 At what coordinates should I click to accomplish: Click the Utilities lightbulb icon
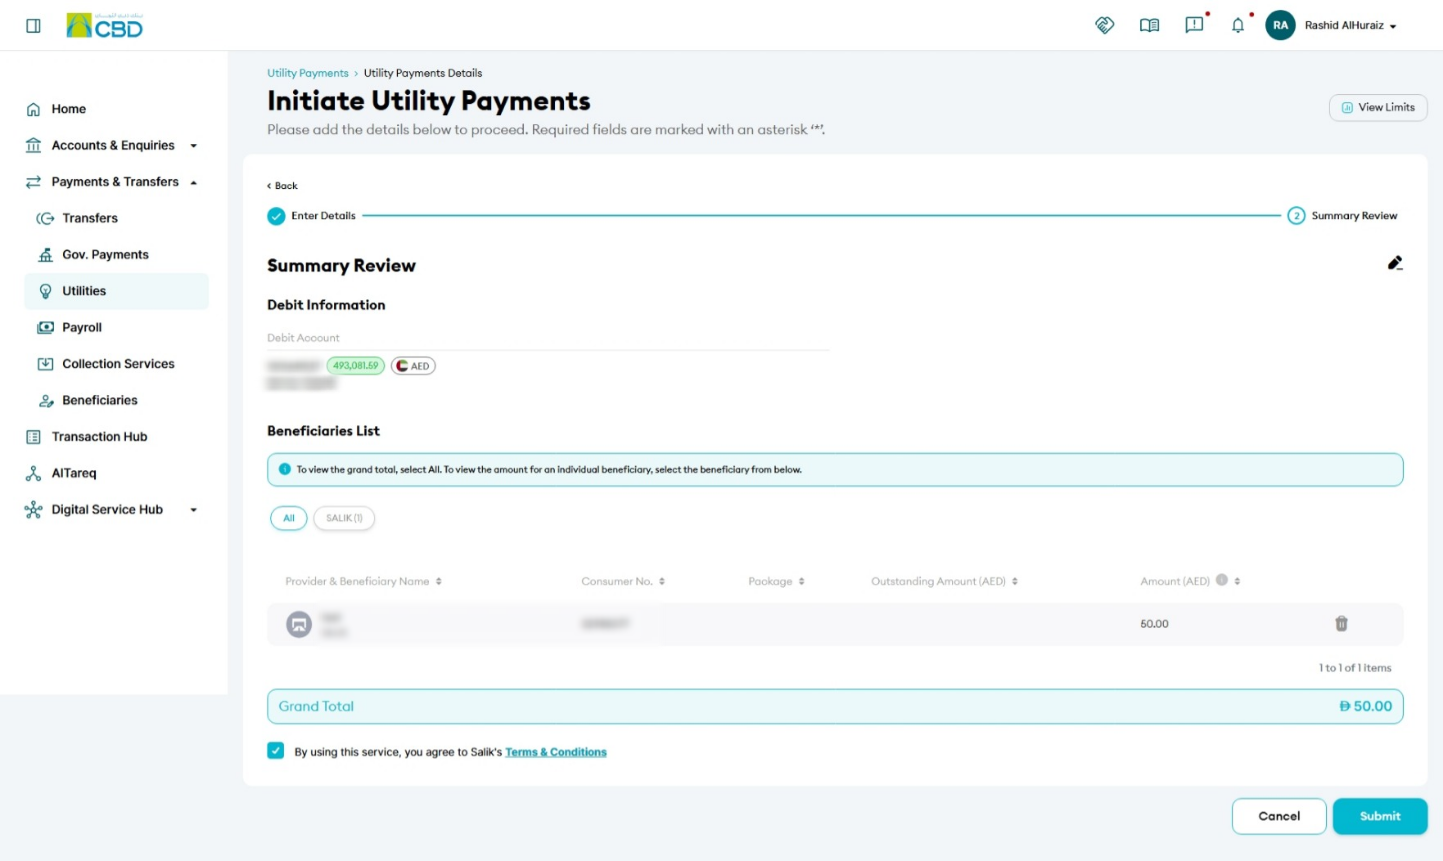tap(45, 291)
